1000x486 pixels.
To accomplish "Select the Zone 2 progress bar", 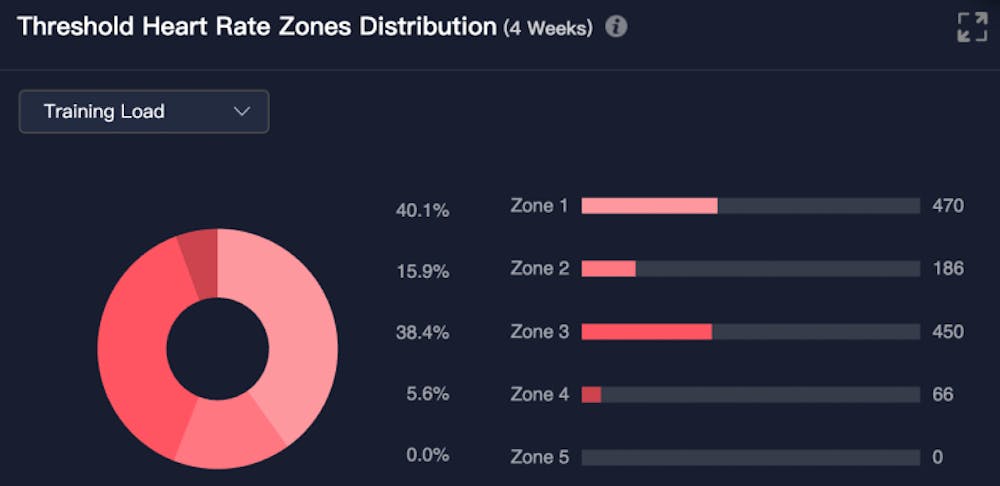I will click(x=750, y=269).
